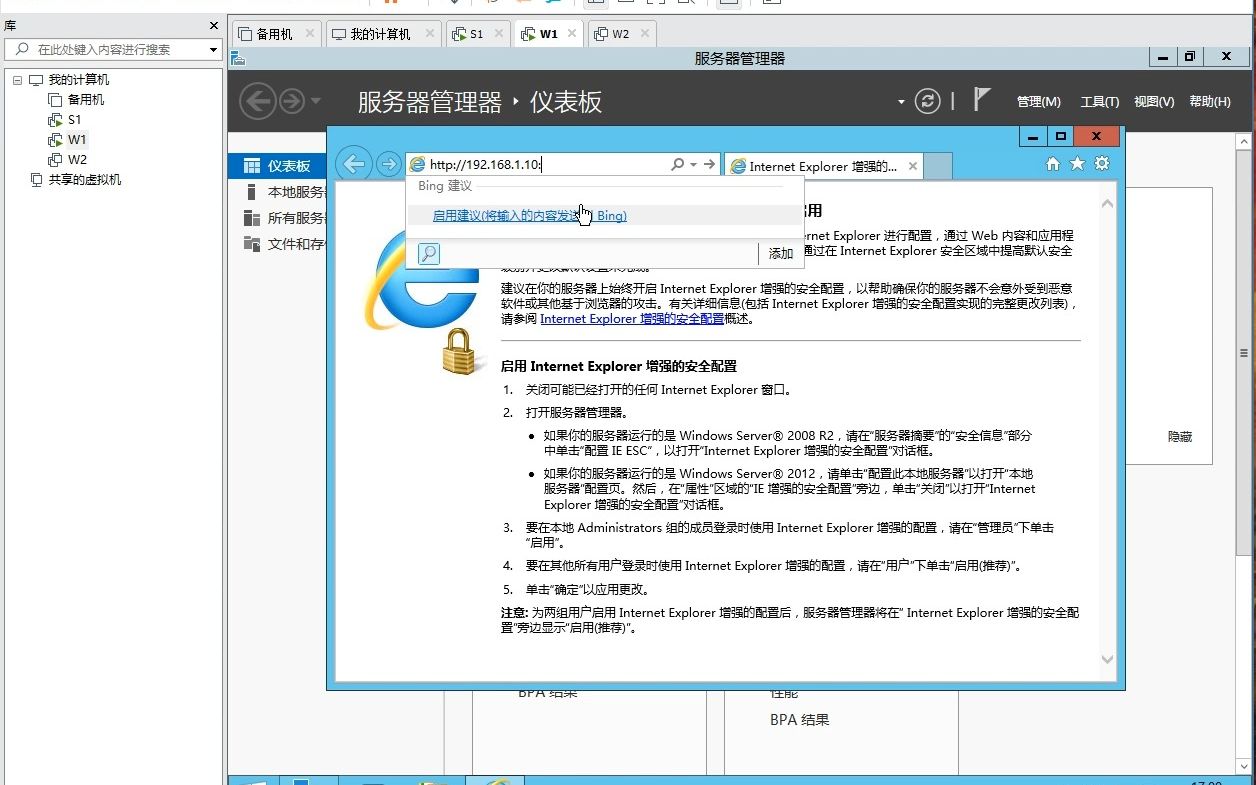1256x785 pixels.
Task: Click the Server Manager refresh icon
Action: pyautogui.click(x=928, y=101)
